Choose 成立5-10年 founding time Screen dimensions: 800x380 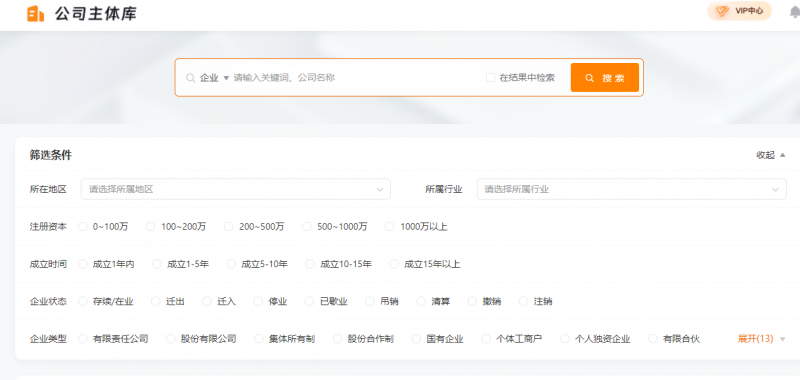click(x=231, y=264)
